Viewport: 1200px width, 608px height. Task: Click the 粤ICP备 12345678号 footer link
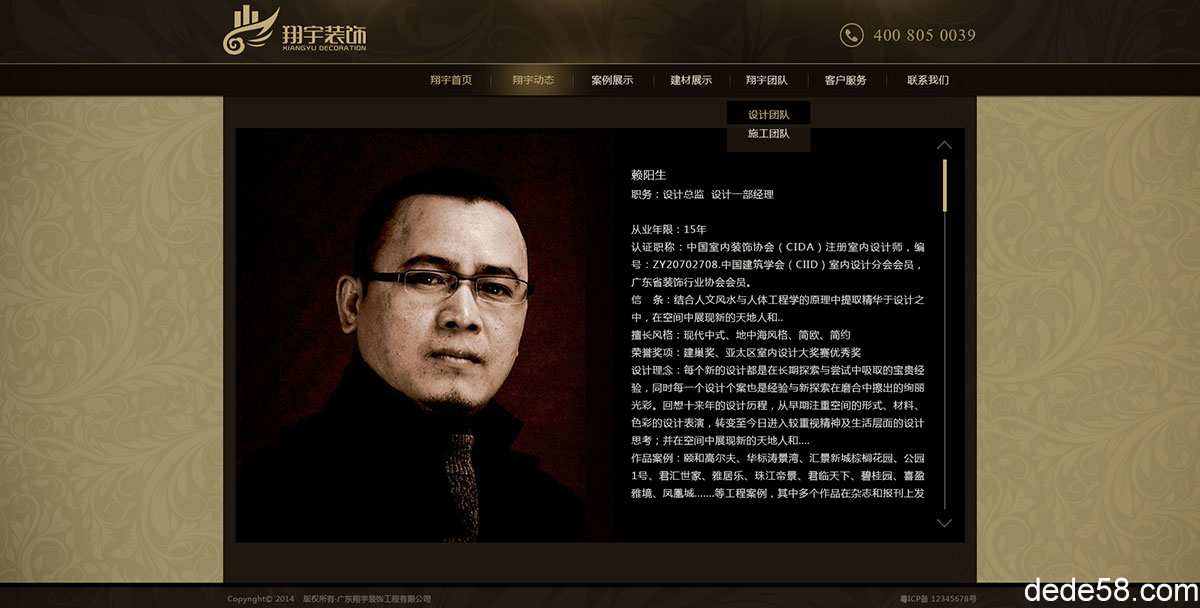click(x=938, y=599)
